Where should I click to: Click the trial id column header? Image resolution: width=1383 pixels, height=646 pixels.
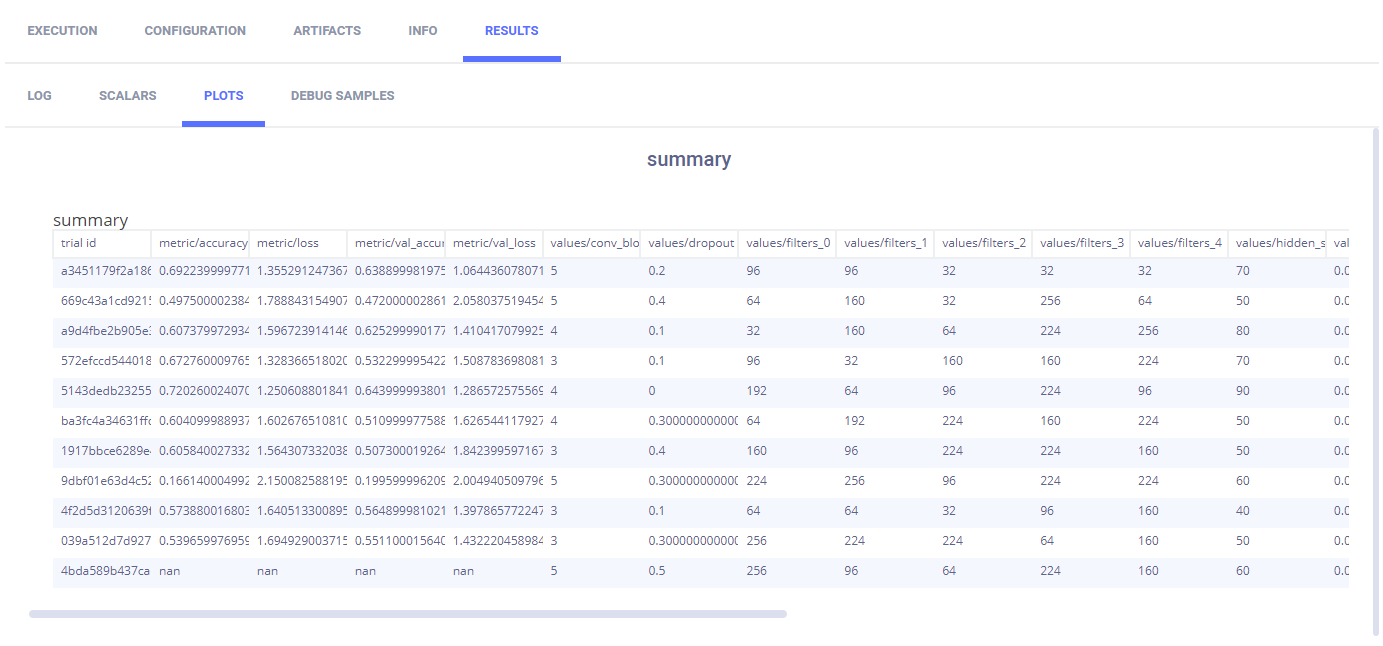(x=100, y=243)
